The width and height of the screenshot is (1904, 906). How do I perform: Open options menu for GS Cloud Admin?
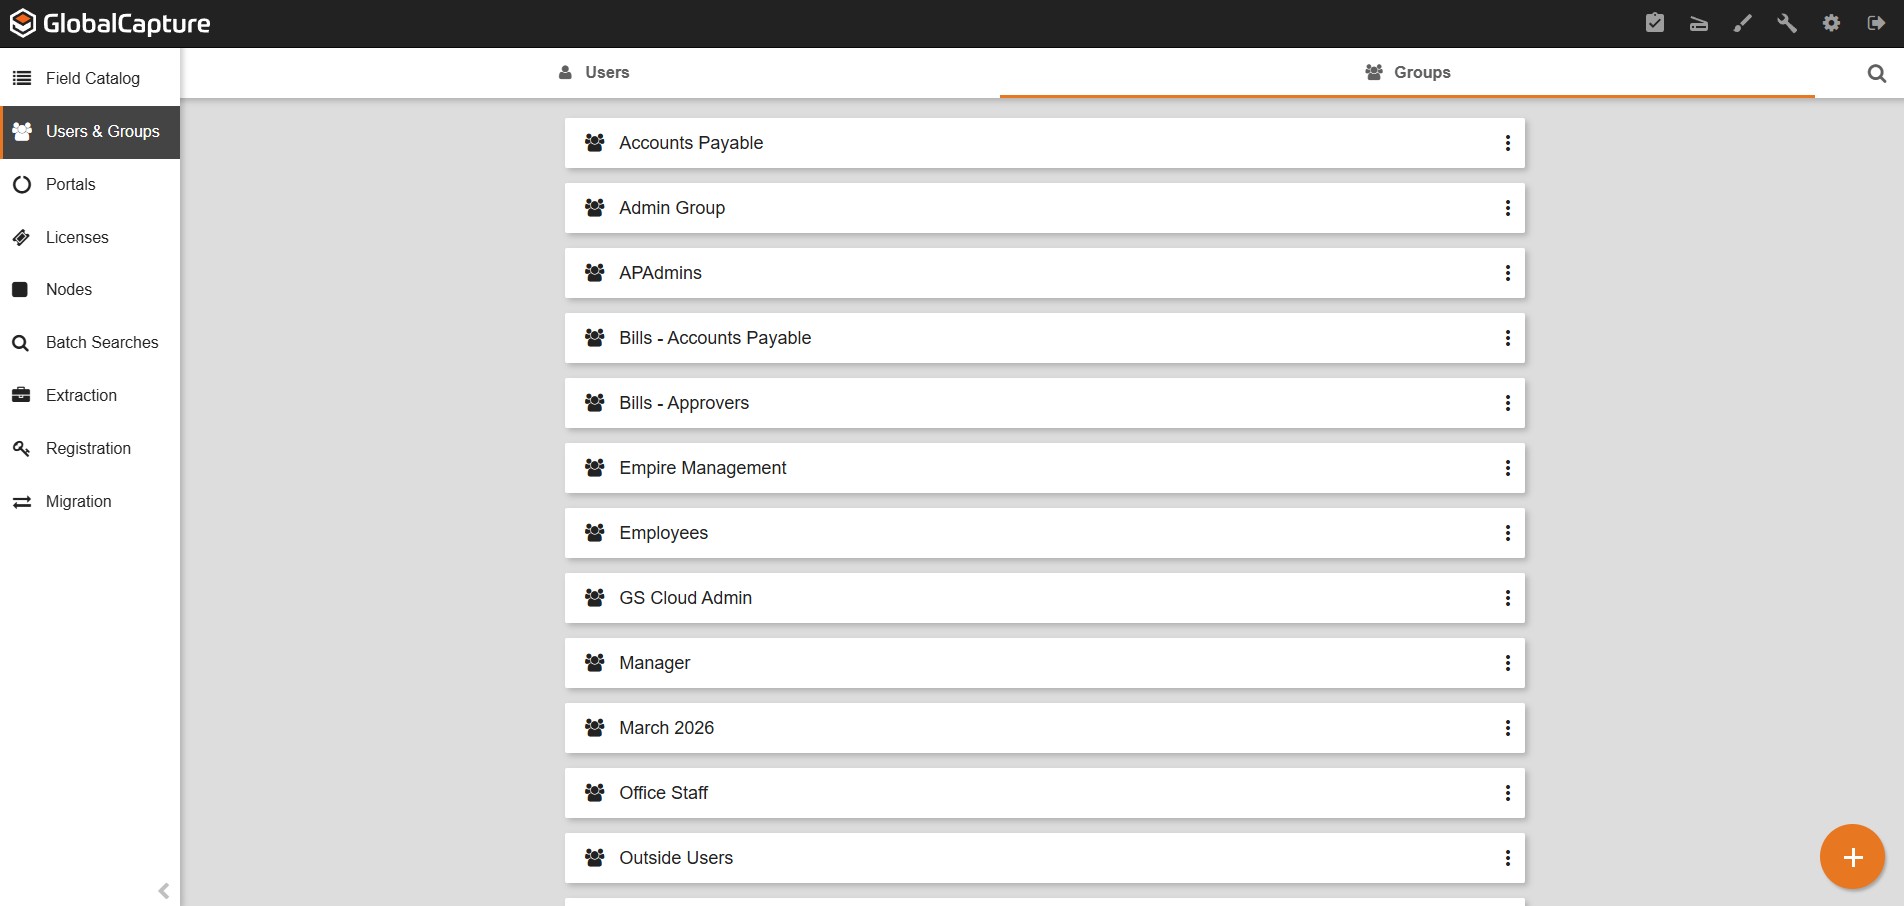(x=1507, y=598)
